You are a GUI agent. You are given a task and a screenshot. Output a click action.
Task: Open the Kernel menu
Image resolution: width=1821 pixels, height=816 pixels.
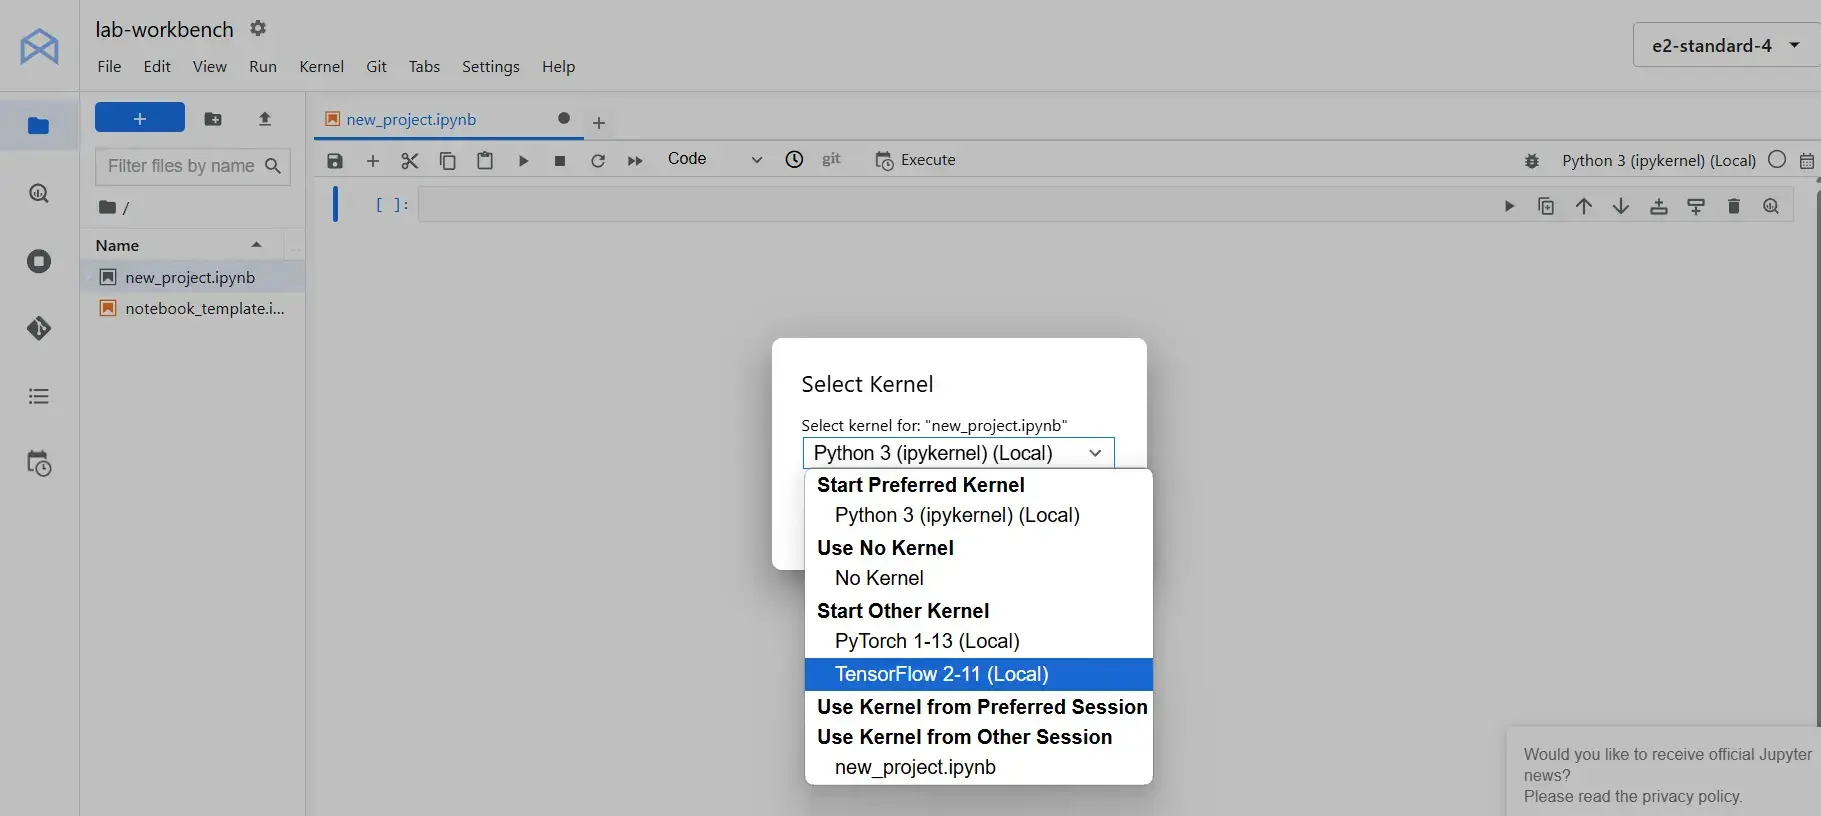pyautogui.click(x=321, y=67)
